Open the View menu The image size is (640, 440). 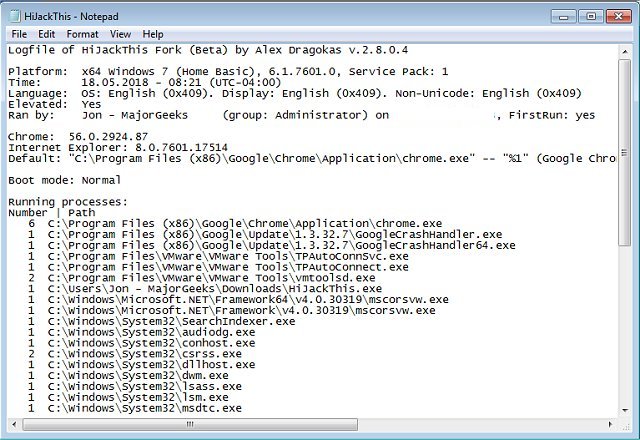[x=120, y=34]
